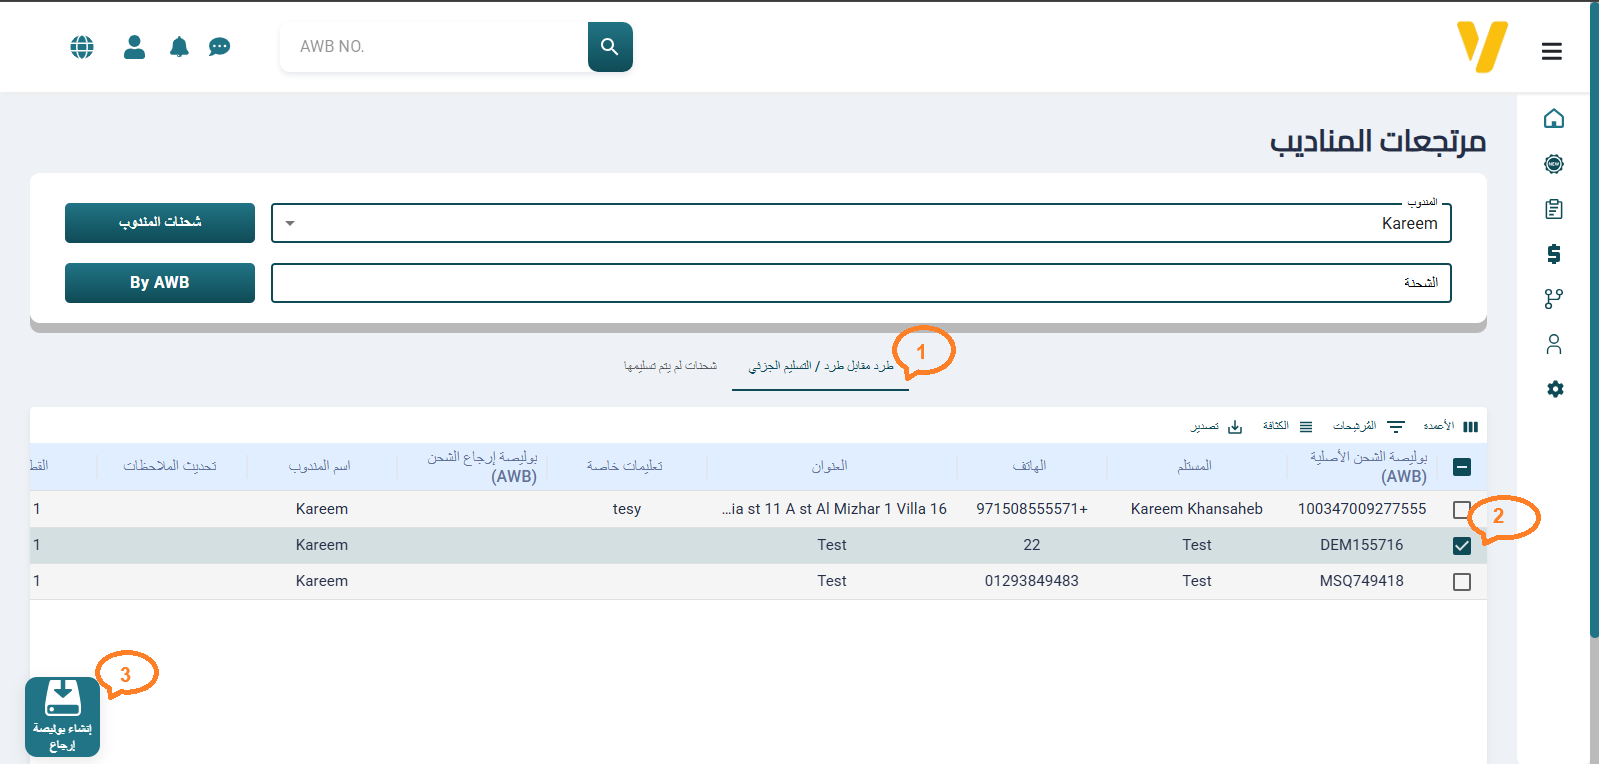The image size is (1599, 764).
Task: Click the yellow V logo
Action: [1482, 47]
